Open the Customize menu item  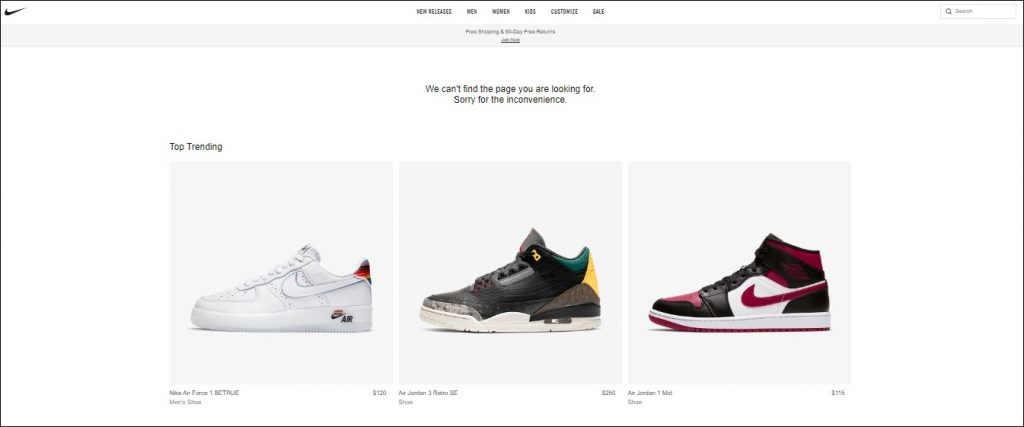tap(564, 11)
